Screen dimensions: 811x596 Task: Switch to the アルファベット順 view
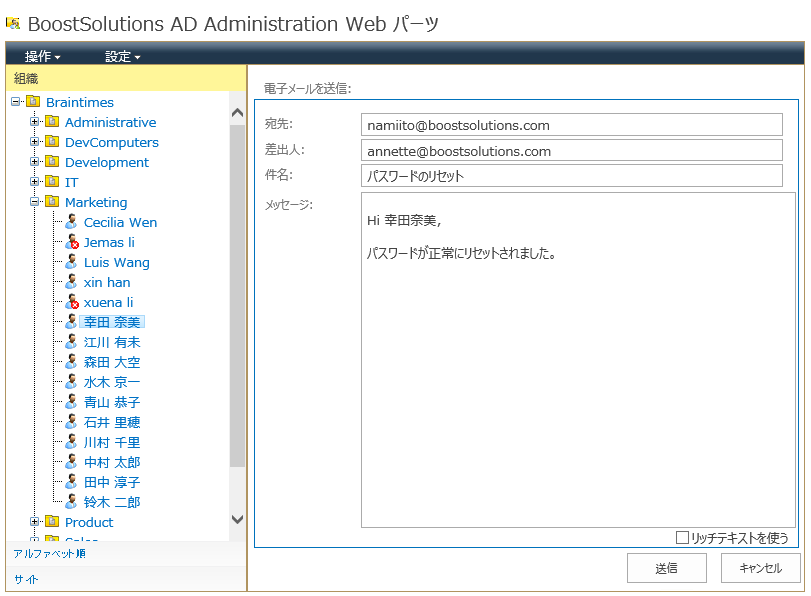pos(50,554)
